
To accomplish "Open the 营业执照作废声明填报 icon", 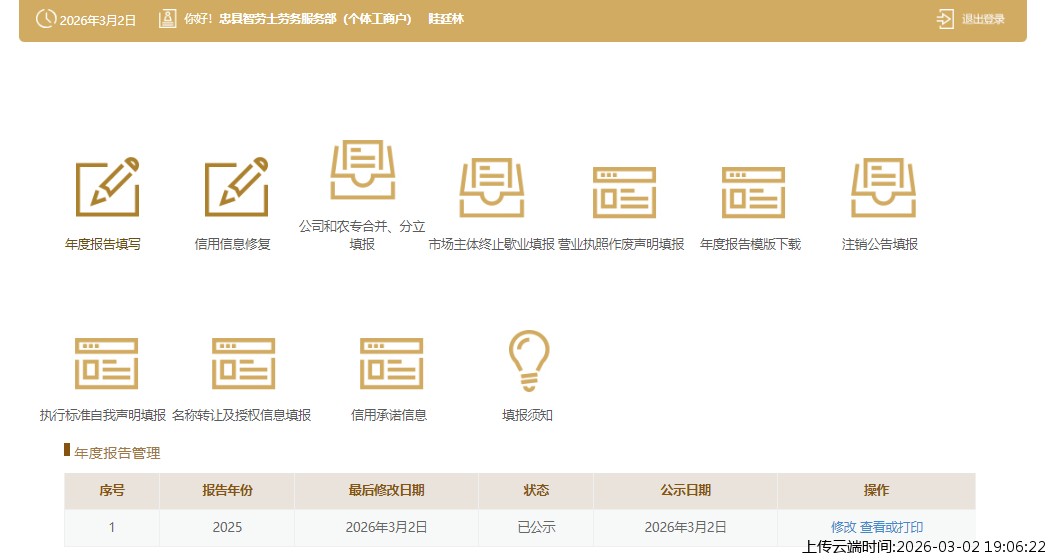I will [x=623, y=192].
